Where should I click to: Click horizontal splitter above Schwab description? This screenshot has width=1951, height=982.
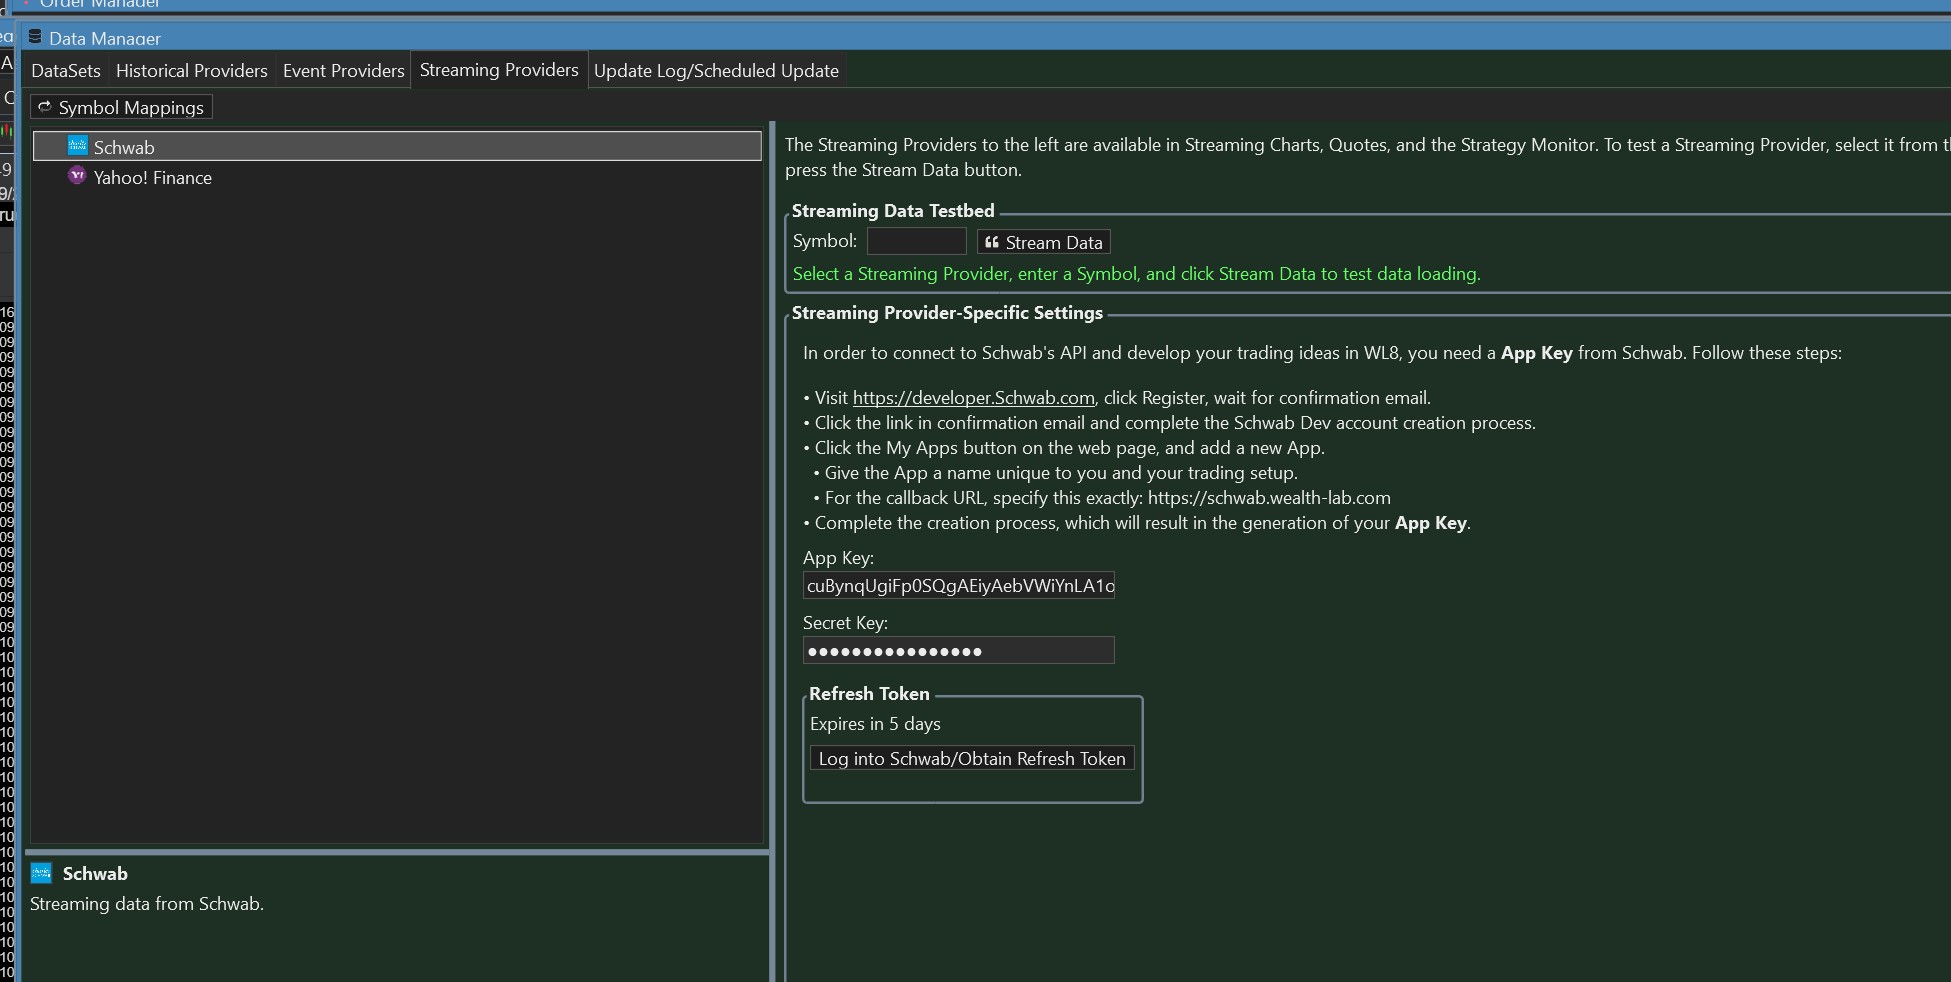pos(398,852)
